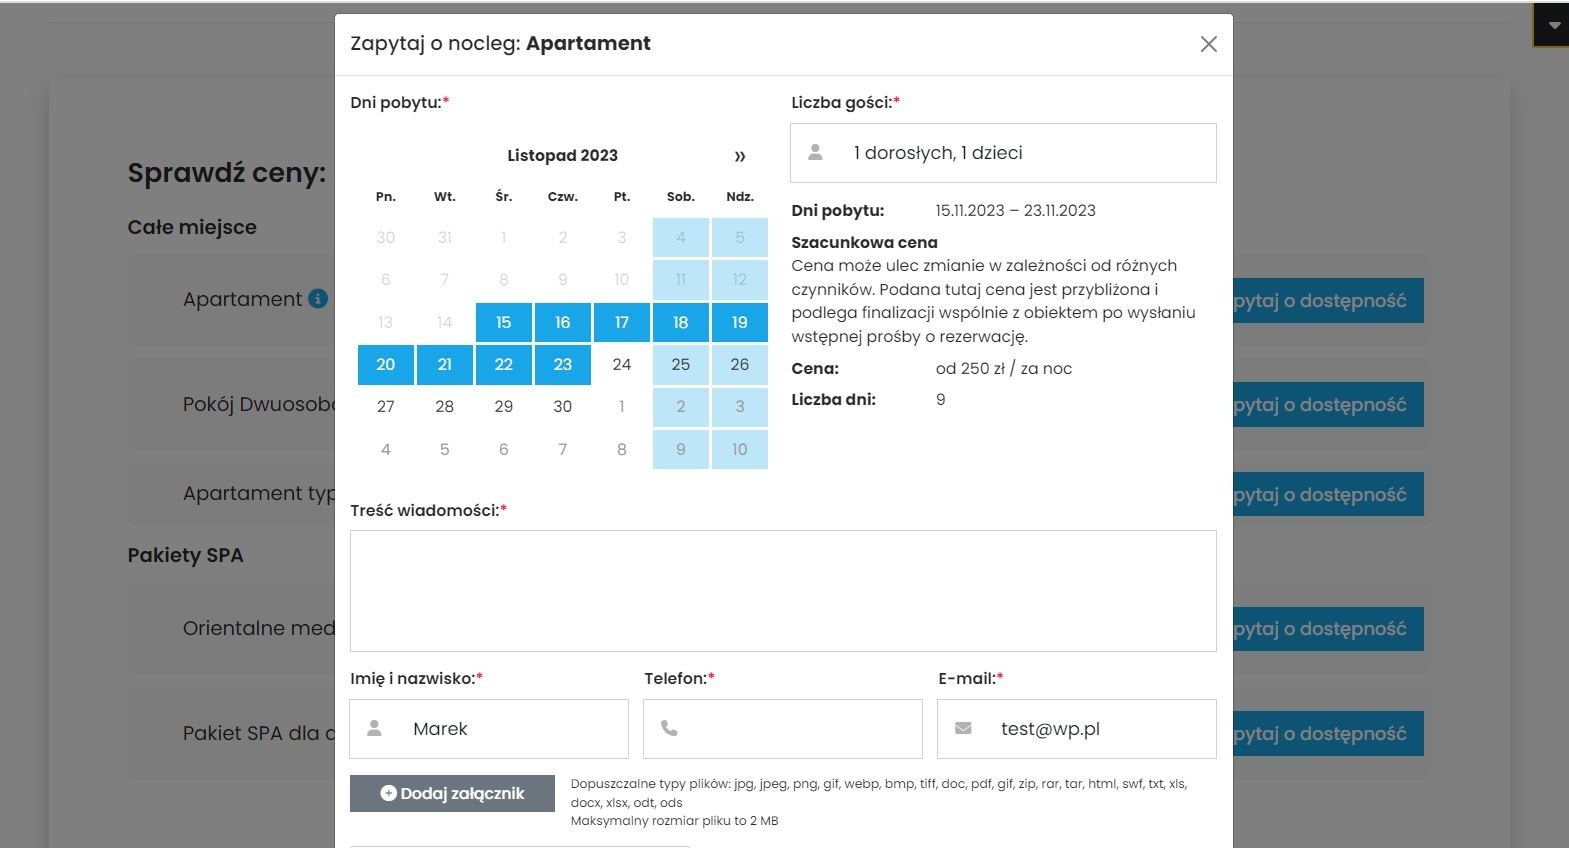
Task: Click the person icon in name field
Action: pos(375,729)
